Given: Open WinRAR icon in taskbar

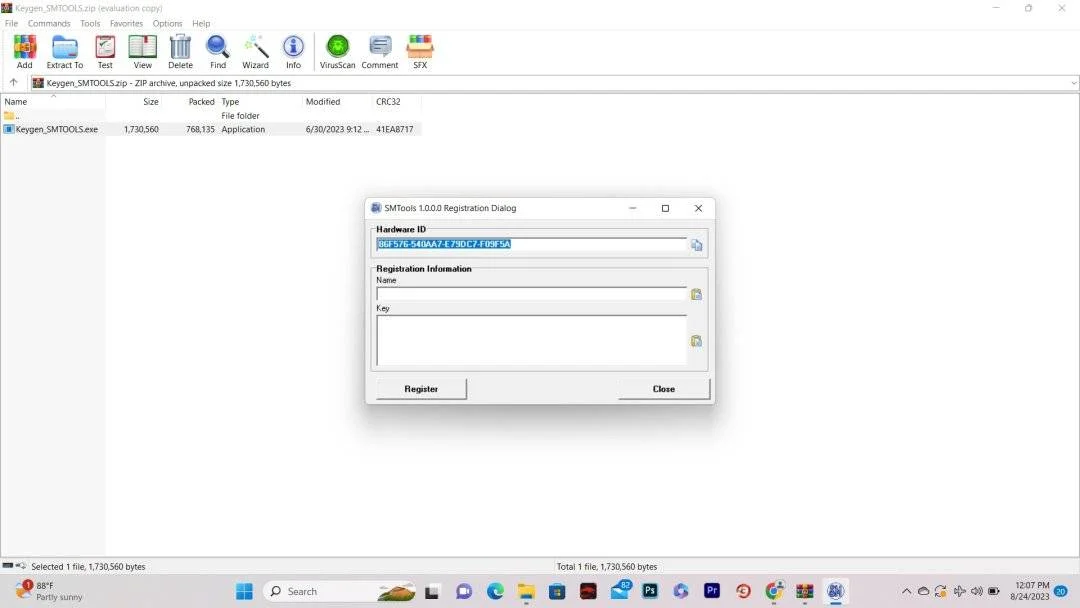Looking at the screenshot, I should click(x=804, y=591).
